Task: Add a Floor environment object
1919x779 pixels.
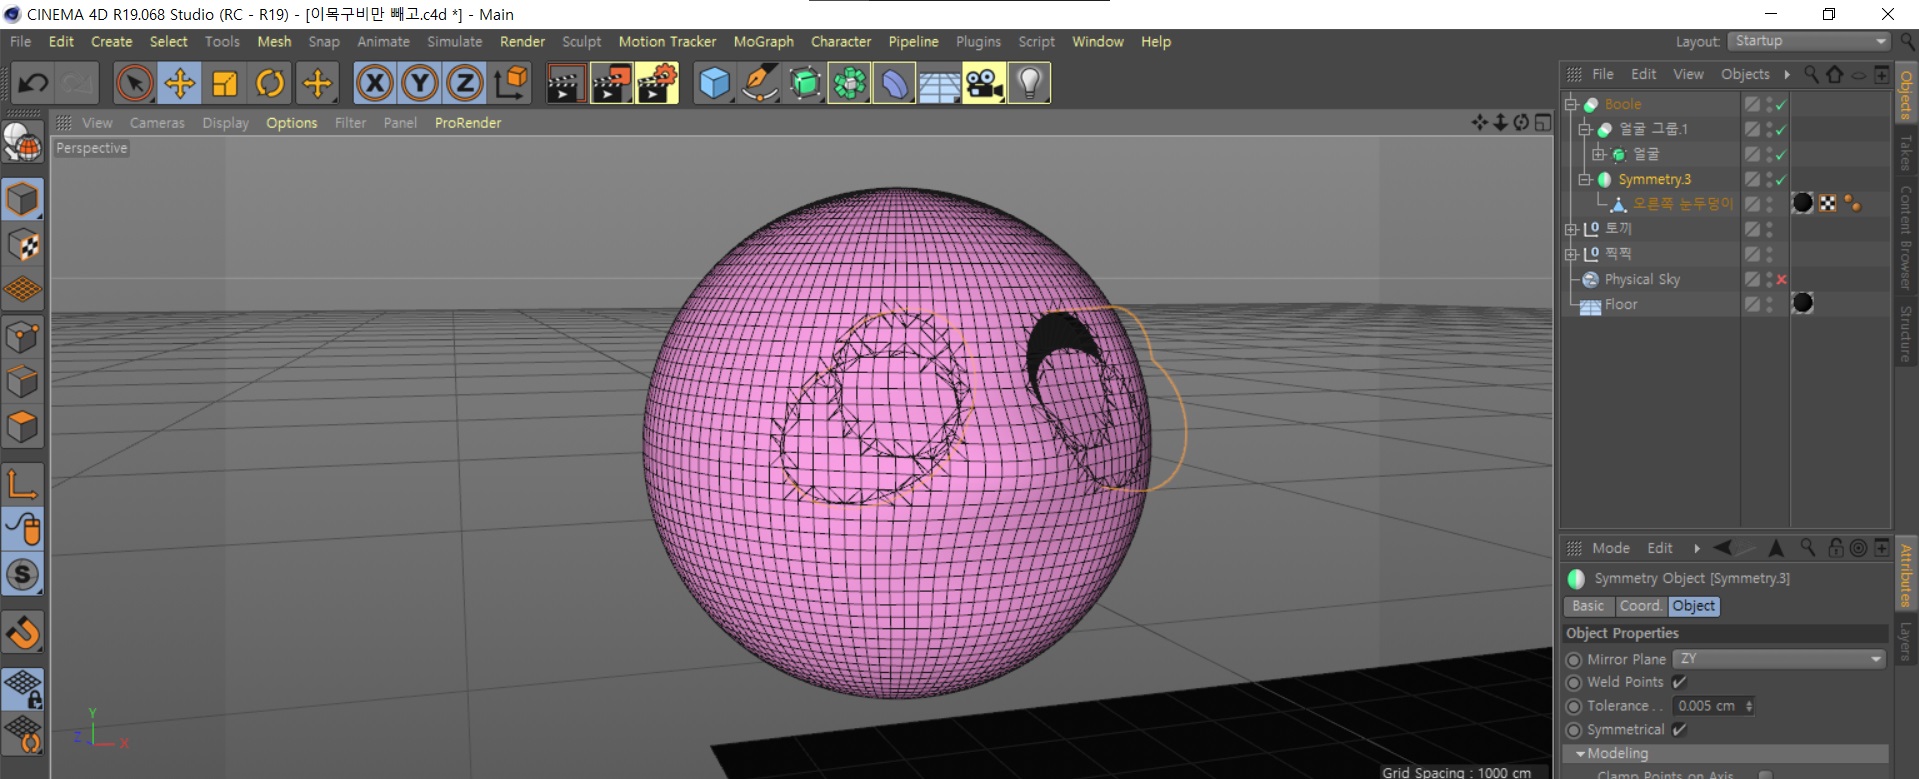Action: 939,83
